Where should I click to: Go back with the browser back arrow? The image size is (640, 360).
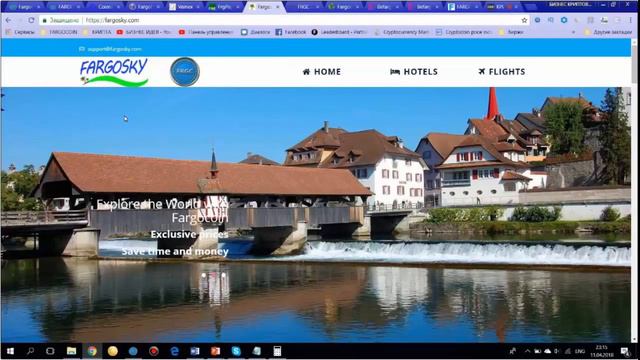[9, 20]
